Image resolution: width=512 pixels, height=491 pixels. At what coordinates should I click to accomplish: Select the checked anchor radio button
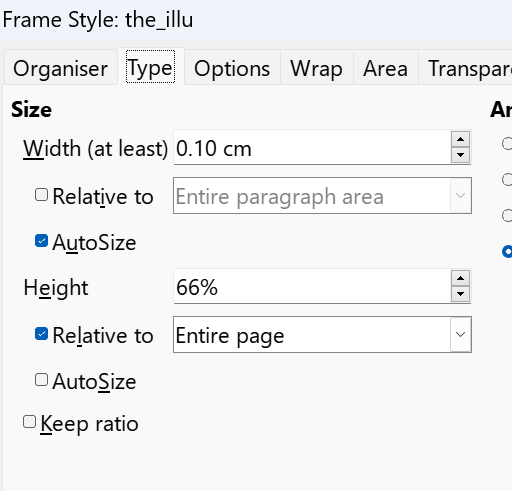click(x=507, y=251)
